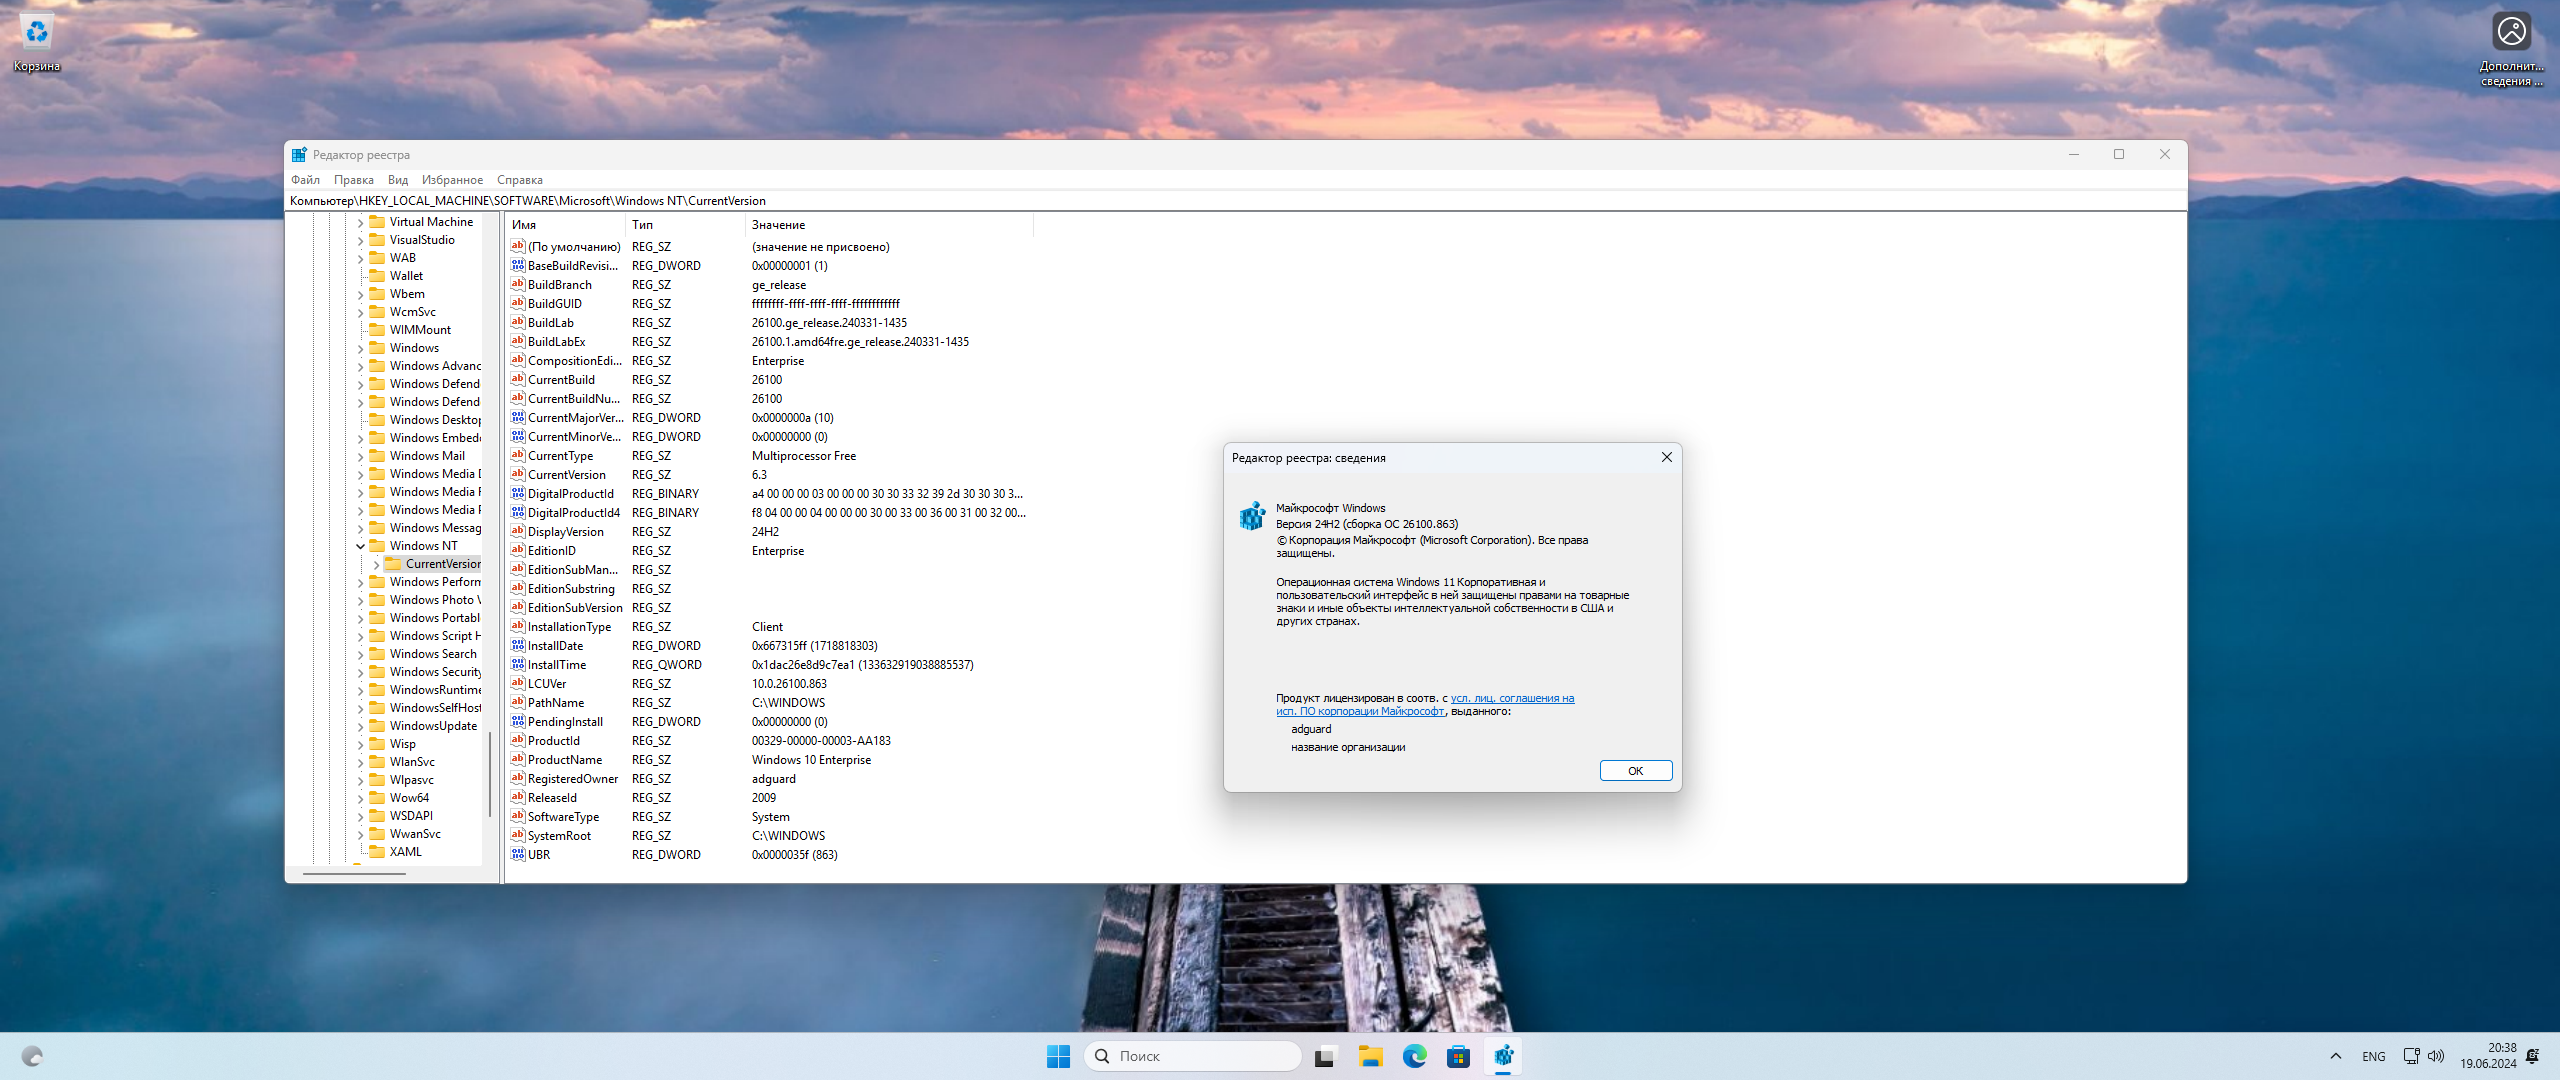The image size is (2560, 1080).
Task: Open File Explorer from the taskbar
Action: (x=1370, y=1056)
